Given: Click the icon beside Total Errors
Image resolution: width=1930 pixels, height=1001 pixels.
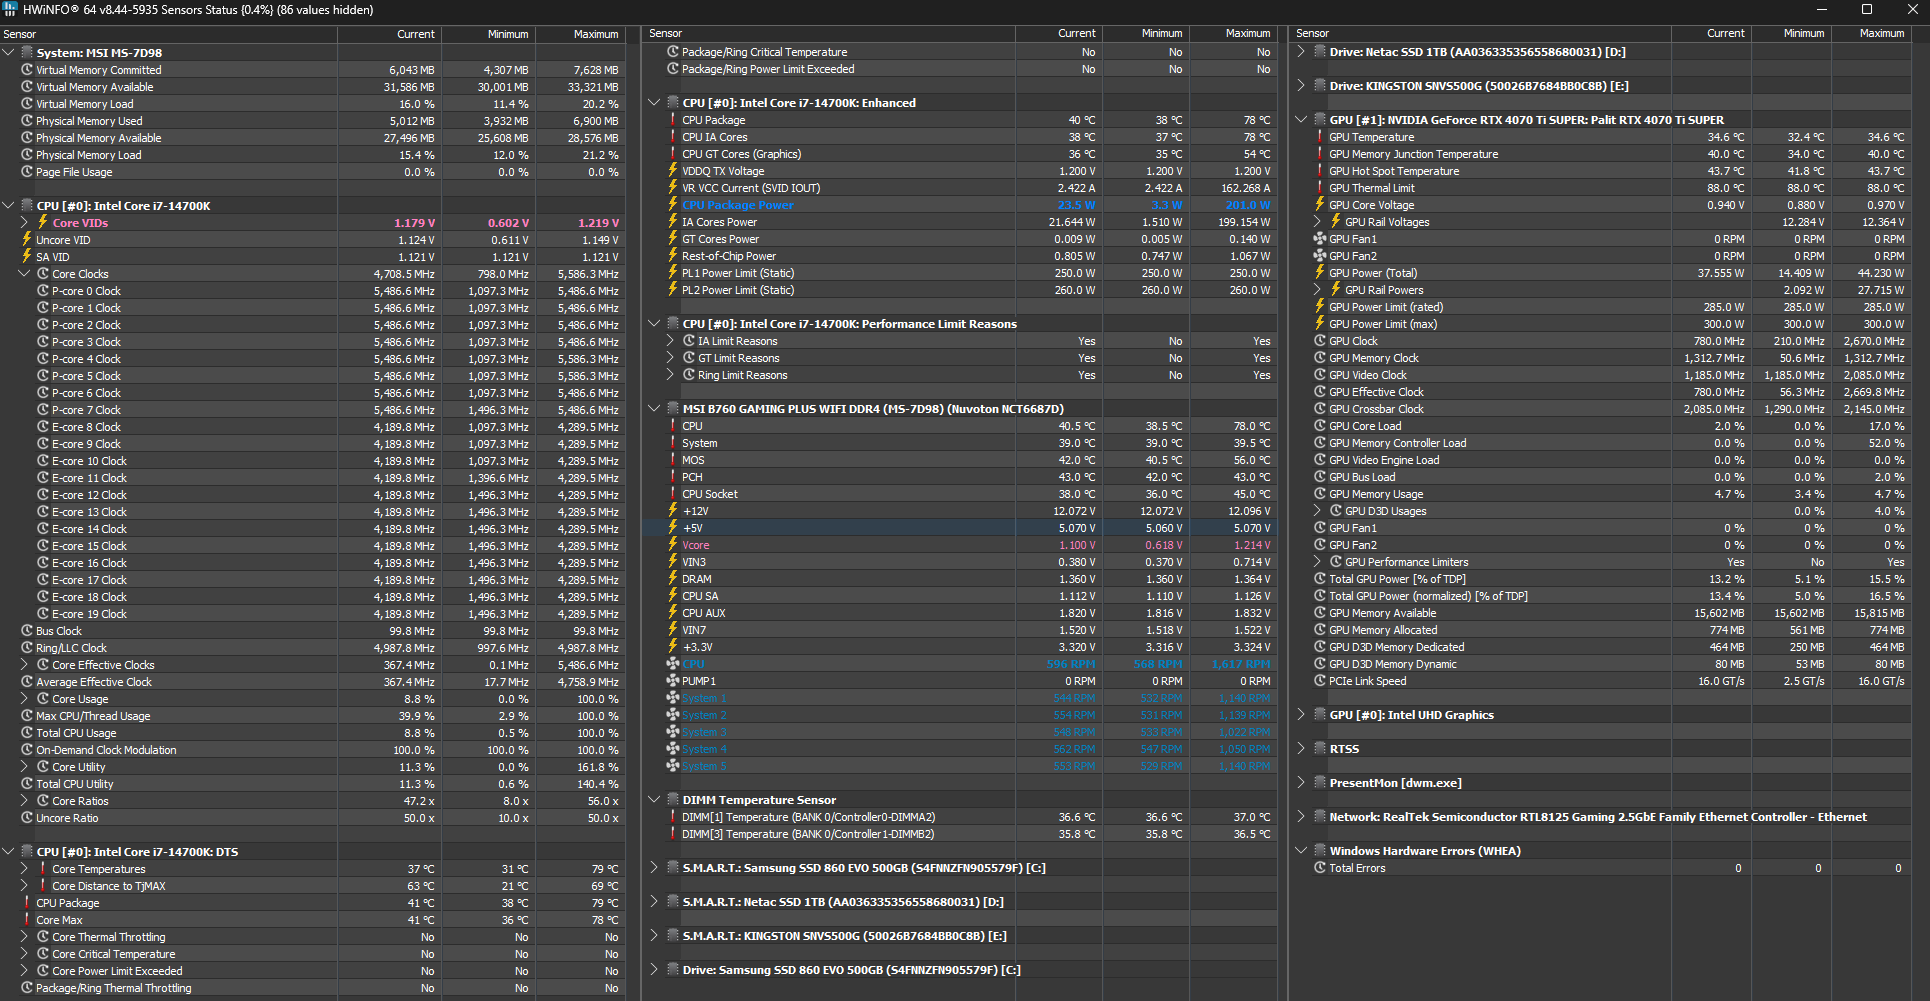Looking at the screenshot, I should (x=1320, y=868).
